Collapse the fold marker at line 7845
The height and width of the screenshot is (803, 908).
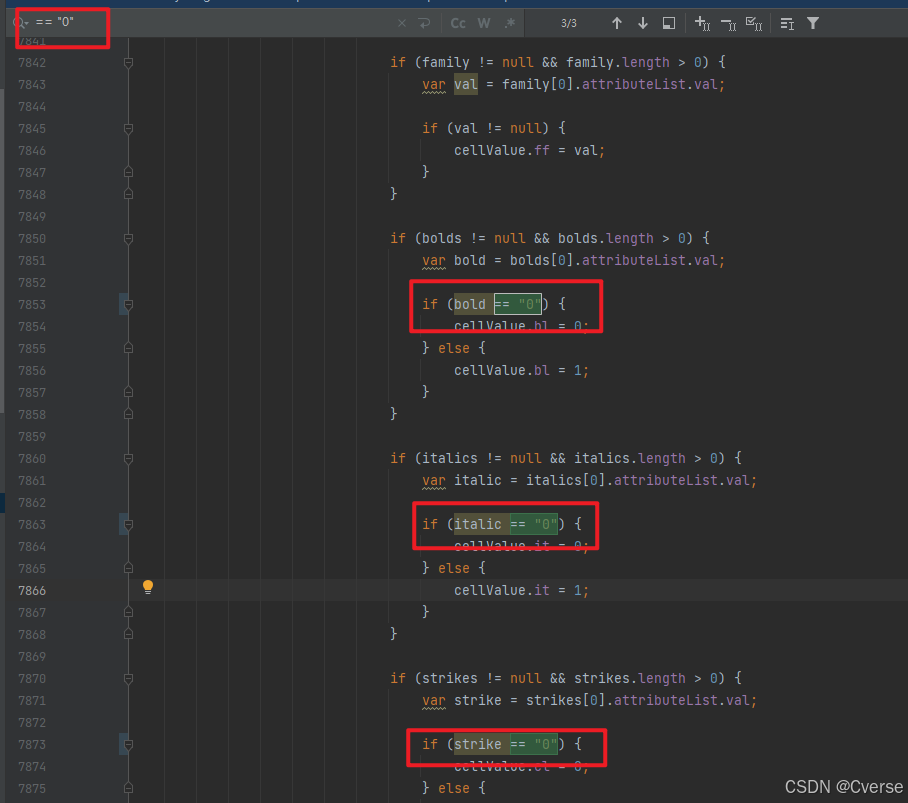(129, 129)
